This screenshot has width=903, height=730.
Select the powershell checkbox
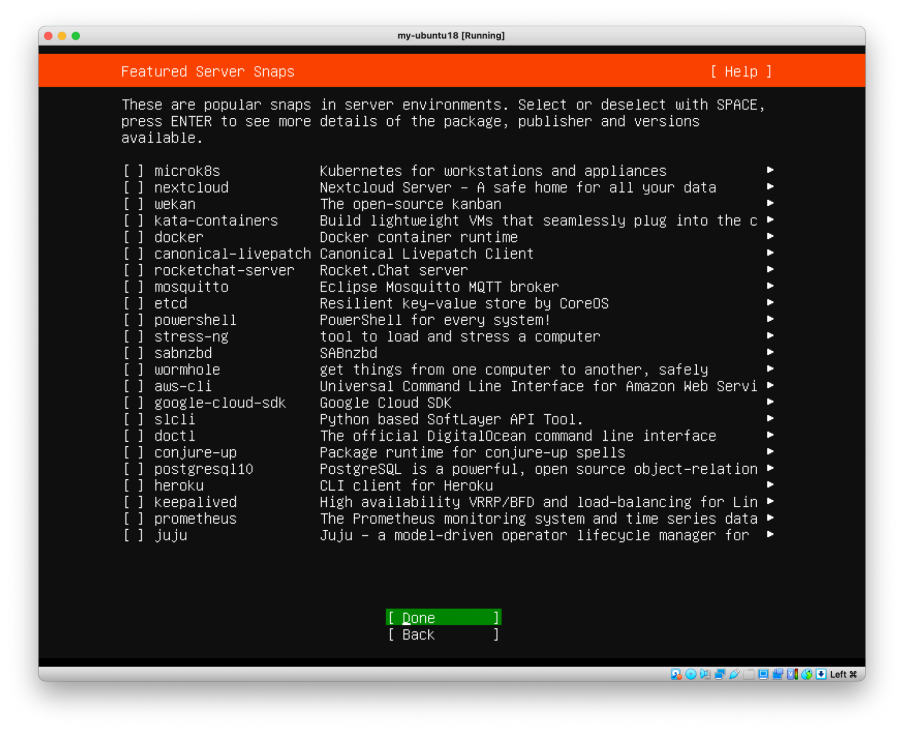(x=134, y=320)
